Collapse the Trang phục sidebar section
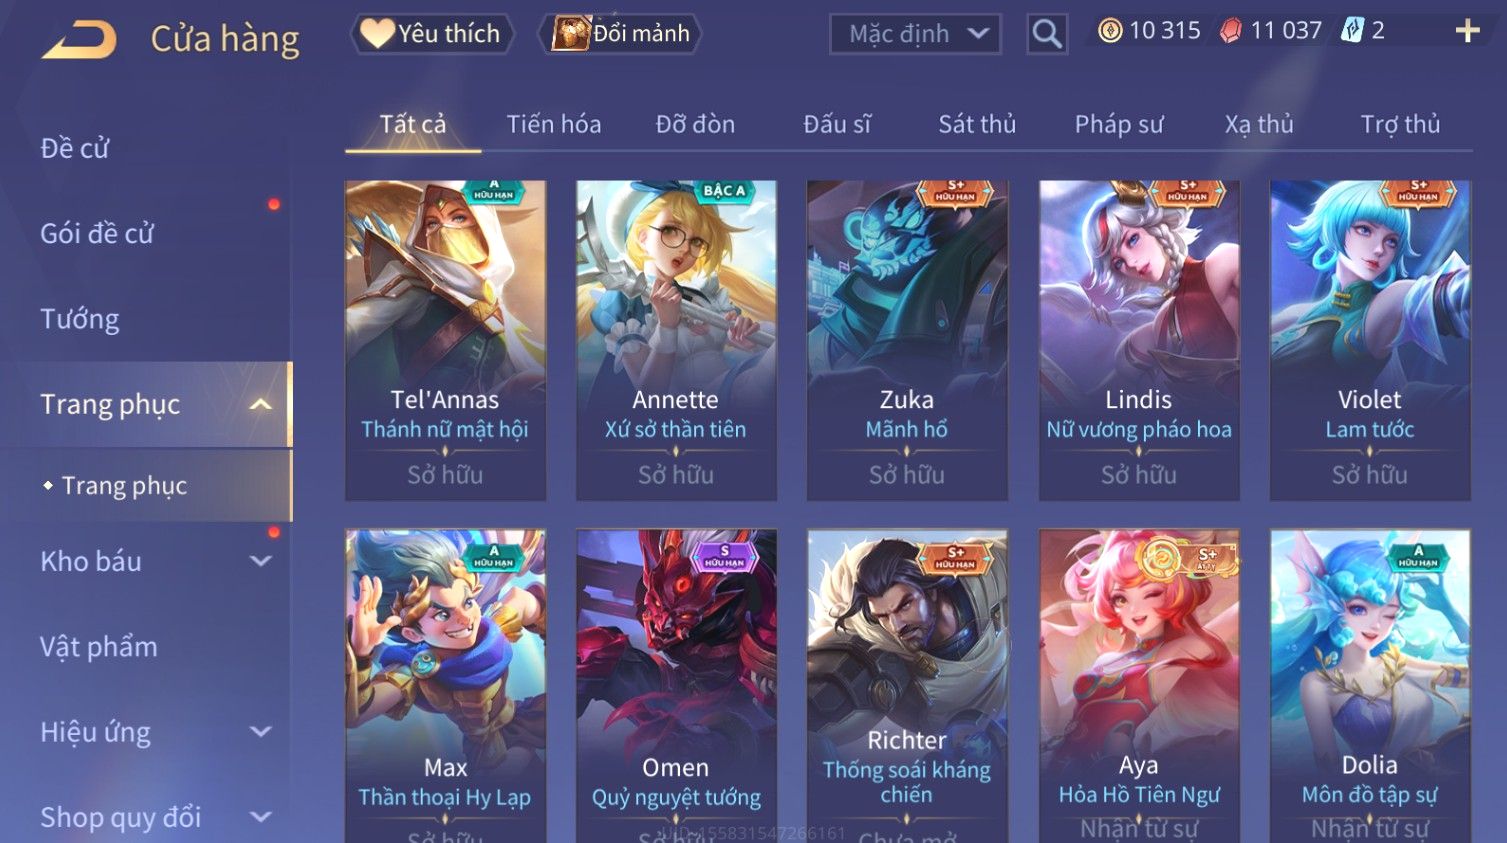The image size is (1507, 843). click(261, 404)
